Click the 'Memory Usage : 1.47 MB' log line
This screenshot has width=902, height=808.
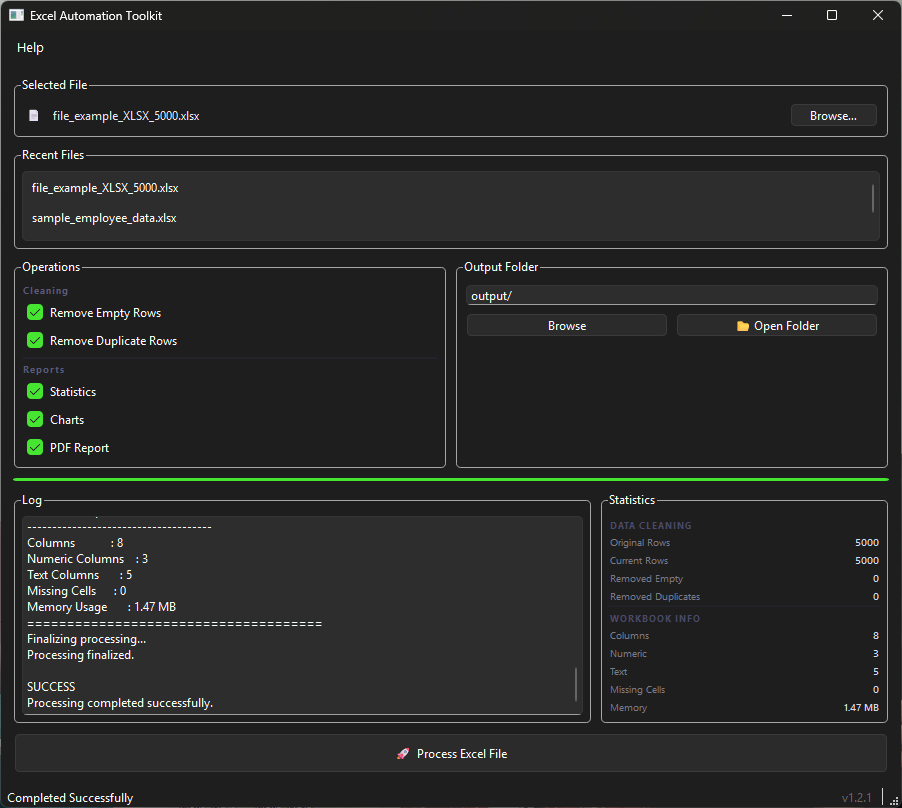click(101, 607)
